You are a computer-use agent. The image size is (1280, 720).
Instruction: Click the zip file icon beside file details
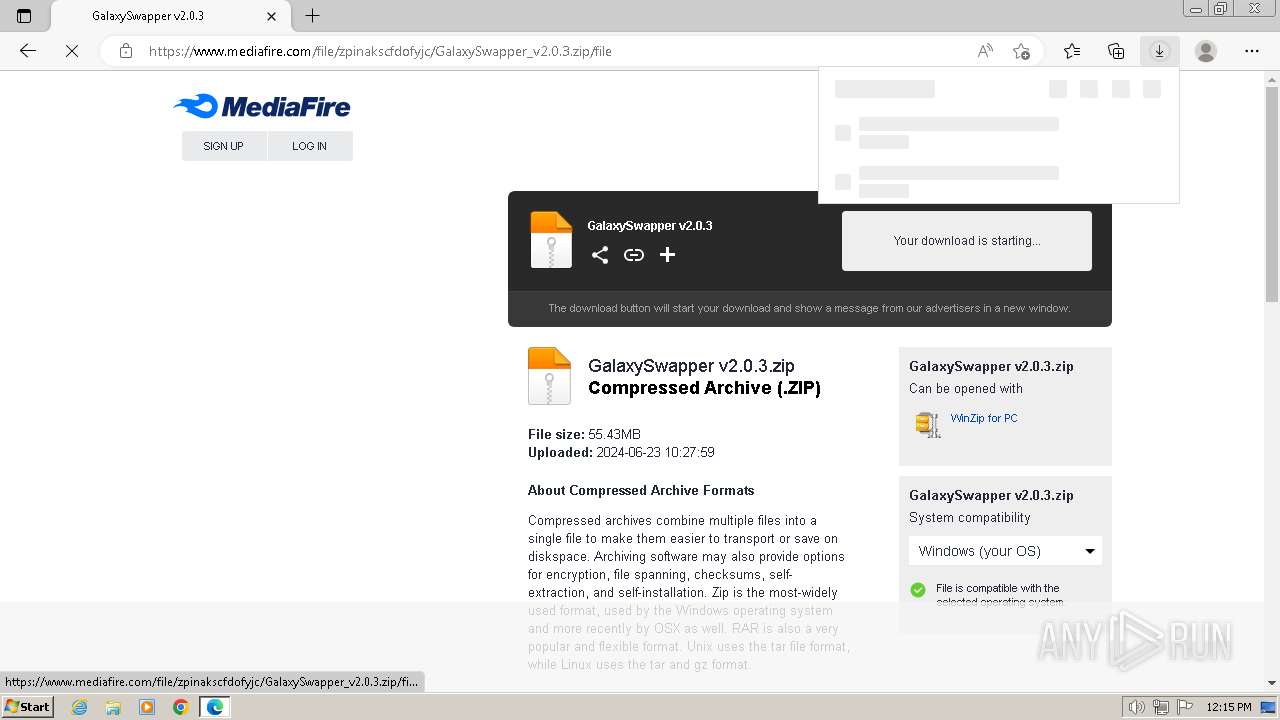click(549, 376)
